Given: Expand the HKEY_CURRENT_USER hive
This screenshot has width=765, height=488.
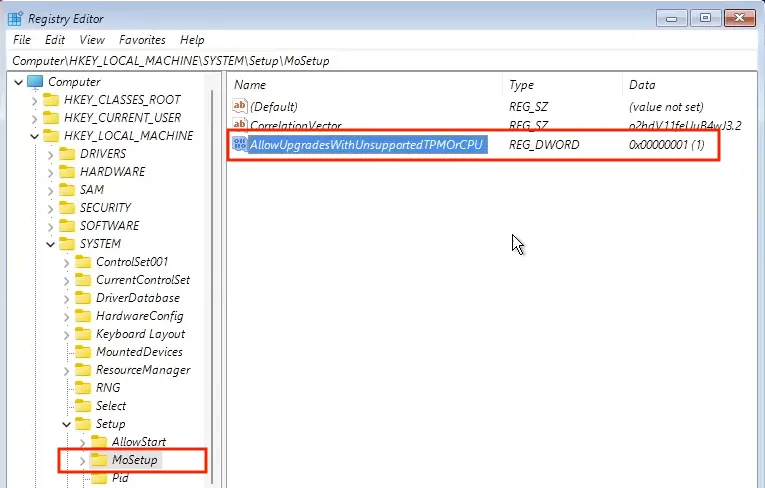Looking at the screenshot, I should coord(36,118).
